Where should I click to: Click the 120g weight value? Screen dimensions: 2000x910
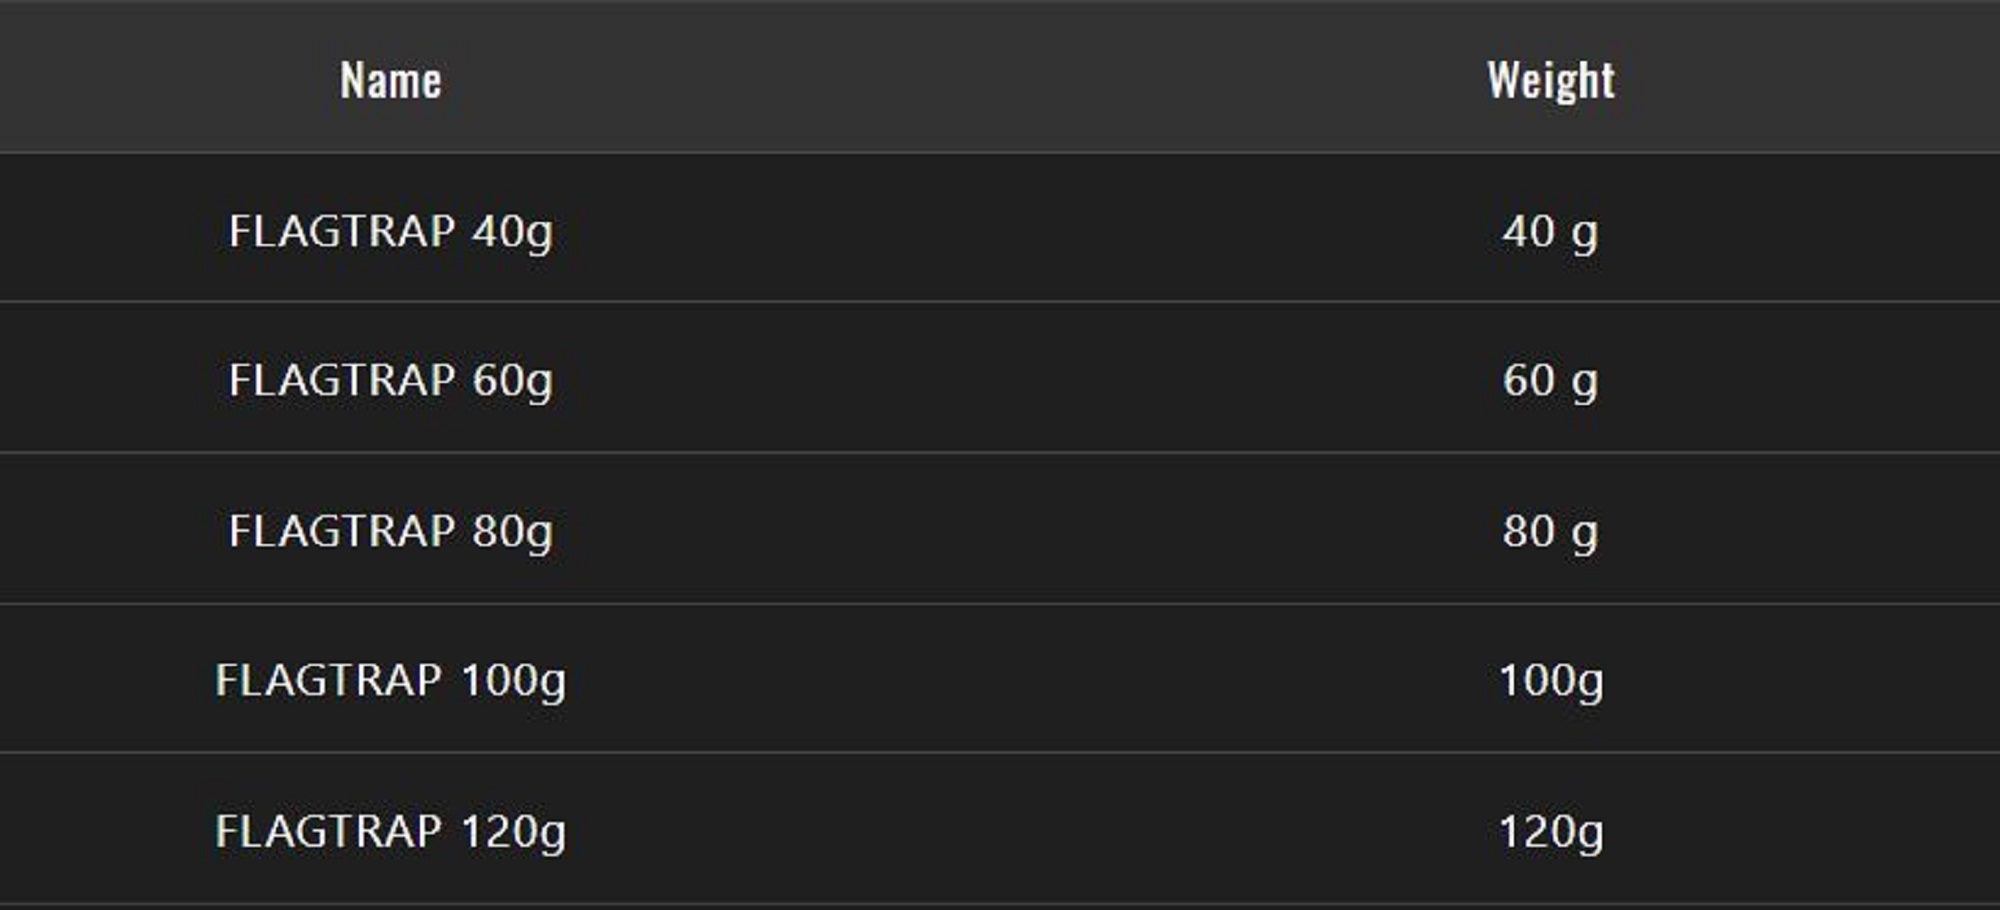click(x=1550, y=831)
